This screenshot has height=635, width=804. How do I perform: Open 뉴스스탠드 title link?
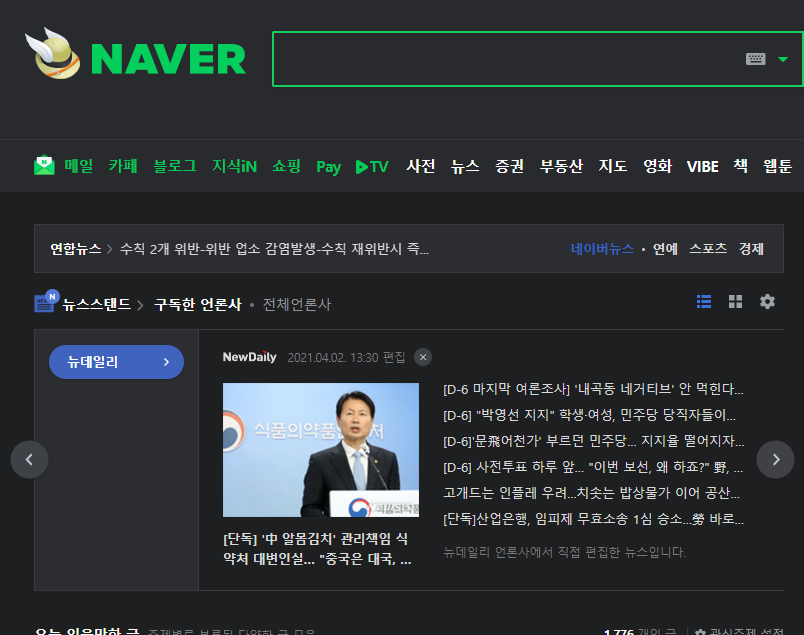[x=97, y=304]
